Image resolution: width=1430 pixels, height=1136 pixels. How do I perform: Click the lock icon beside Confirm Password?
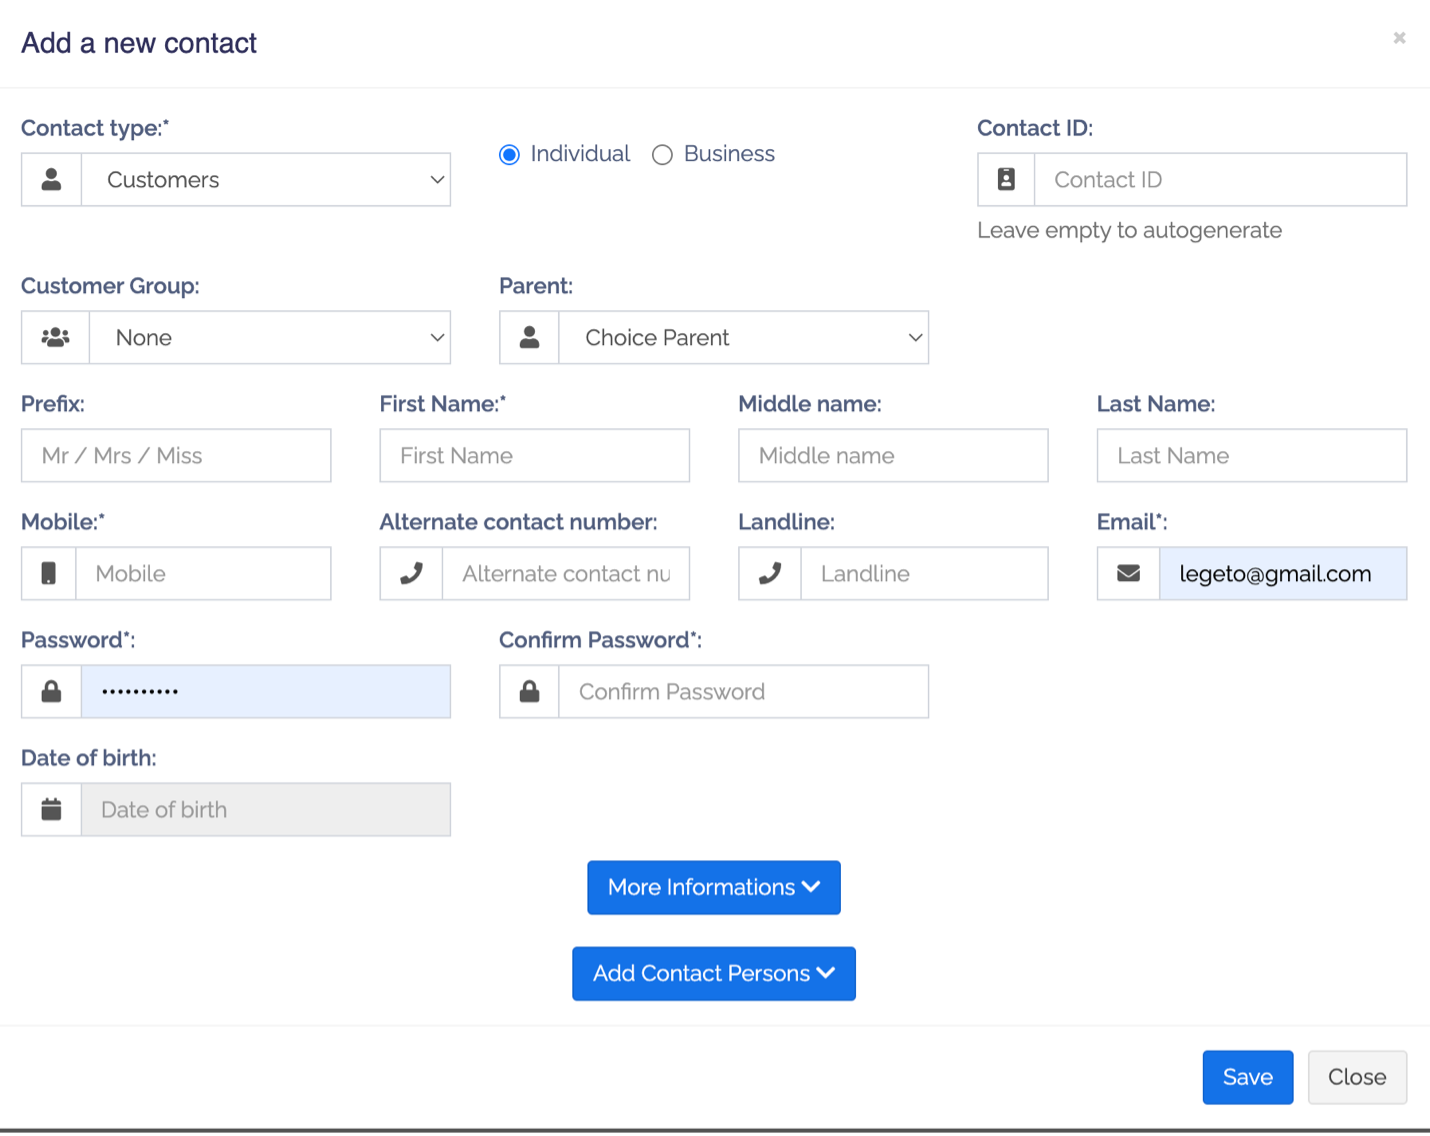(x=529, y=692)
